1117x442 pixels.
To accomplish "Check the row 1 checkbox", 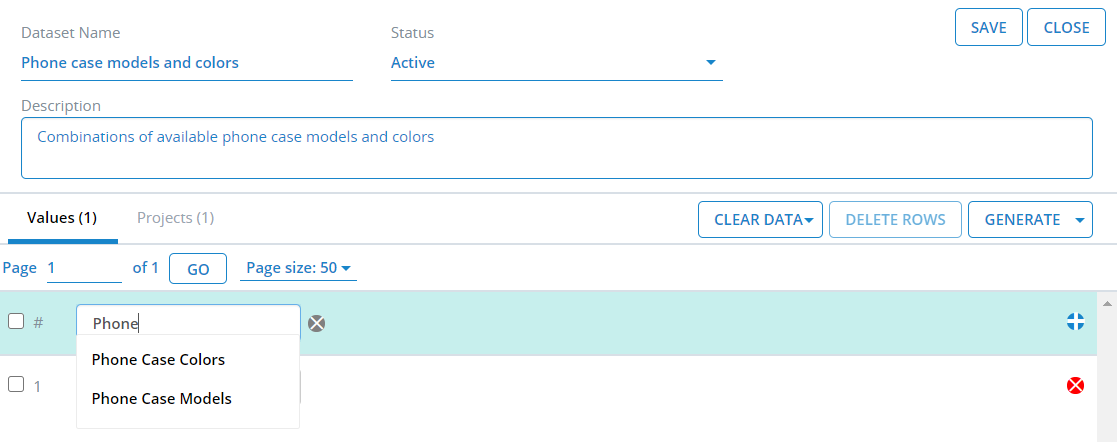I will (x=16, y=384).
